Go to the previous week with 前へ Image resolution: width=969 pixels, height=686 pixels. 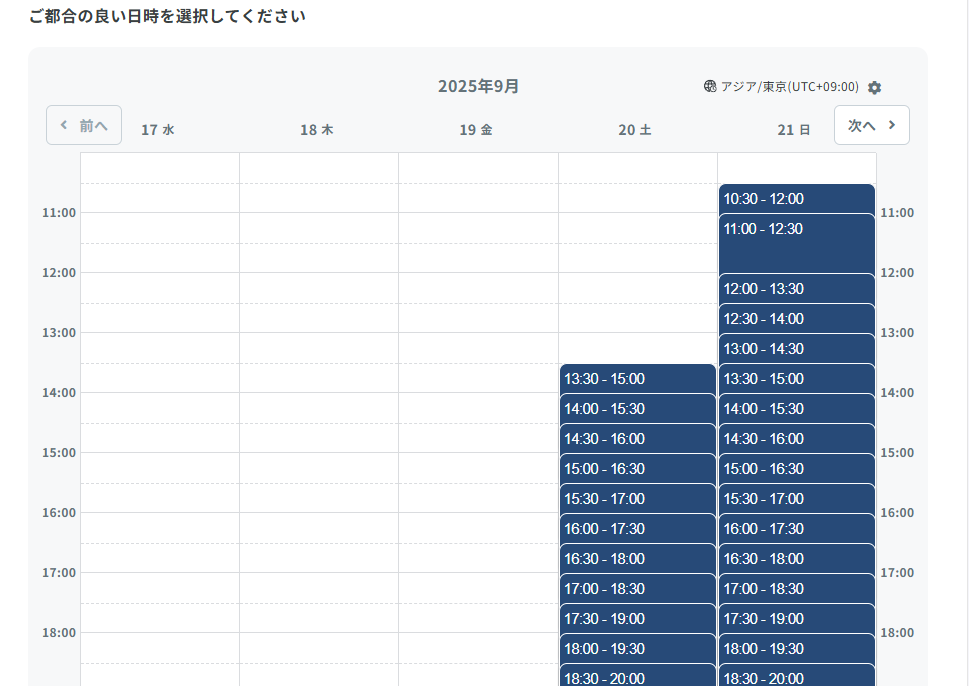pyautogui.click(x=84, y=124)
